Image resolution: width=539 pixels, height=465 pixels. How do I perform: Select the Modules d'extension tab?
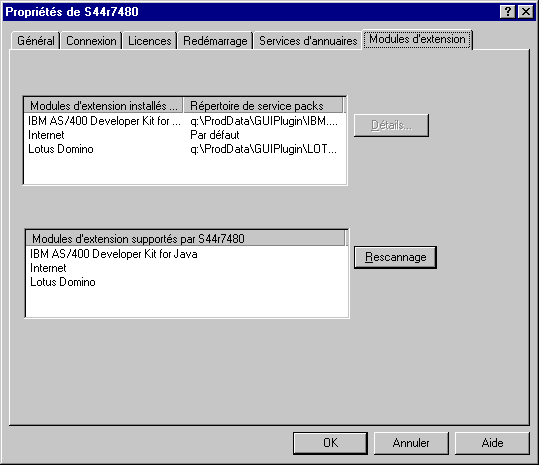click(x=417, y=39)
